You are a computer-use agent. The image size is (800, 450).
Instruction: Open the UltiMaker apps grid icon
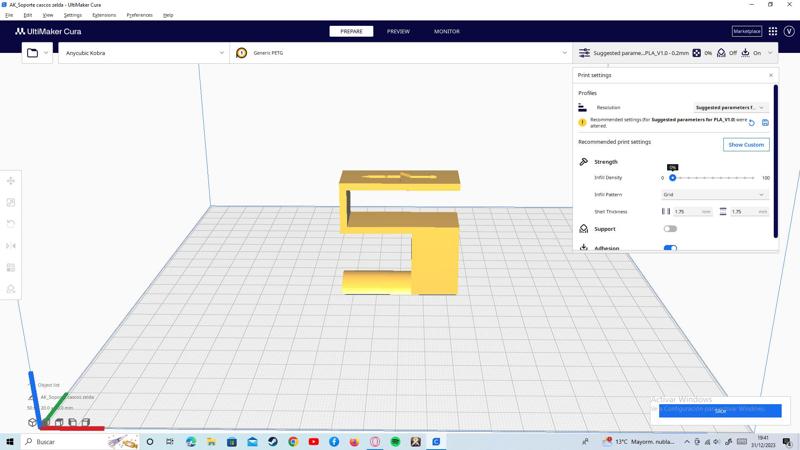tap(773, 31)
